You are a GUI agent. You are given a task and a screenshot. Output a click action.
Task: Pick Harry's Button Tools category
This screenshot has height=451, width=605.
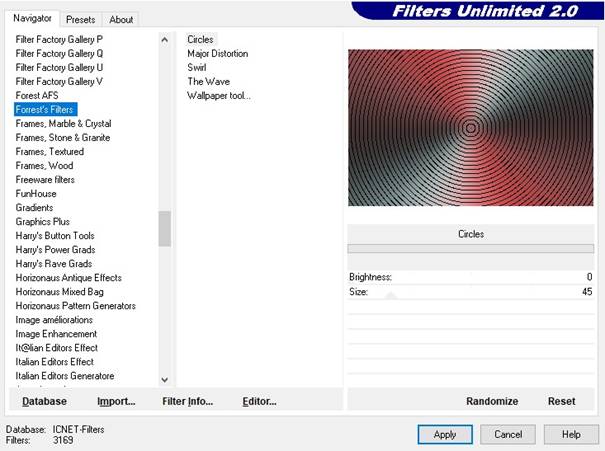[55, 236]
